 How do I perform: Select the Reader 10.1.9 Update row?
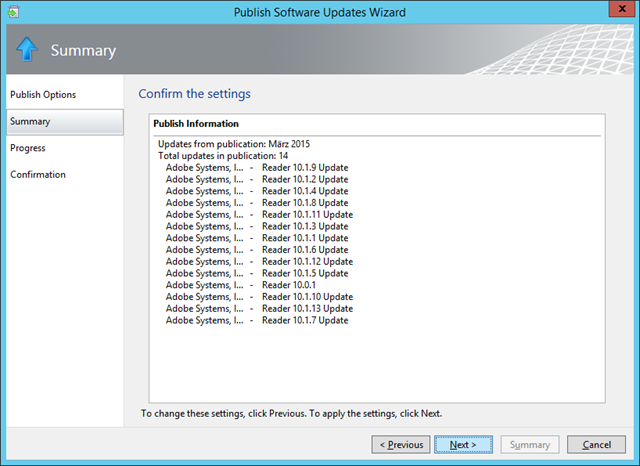tap(257, 168)
